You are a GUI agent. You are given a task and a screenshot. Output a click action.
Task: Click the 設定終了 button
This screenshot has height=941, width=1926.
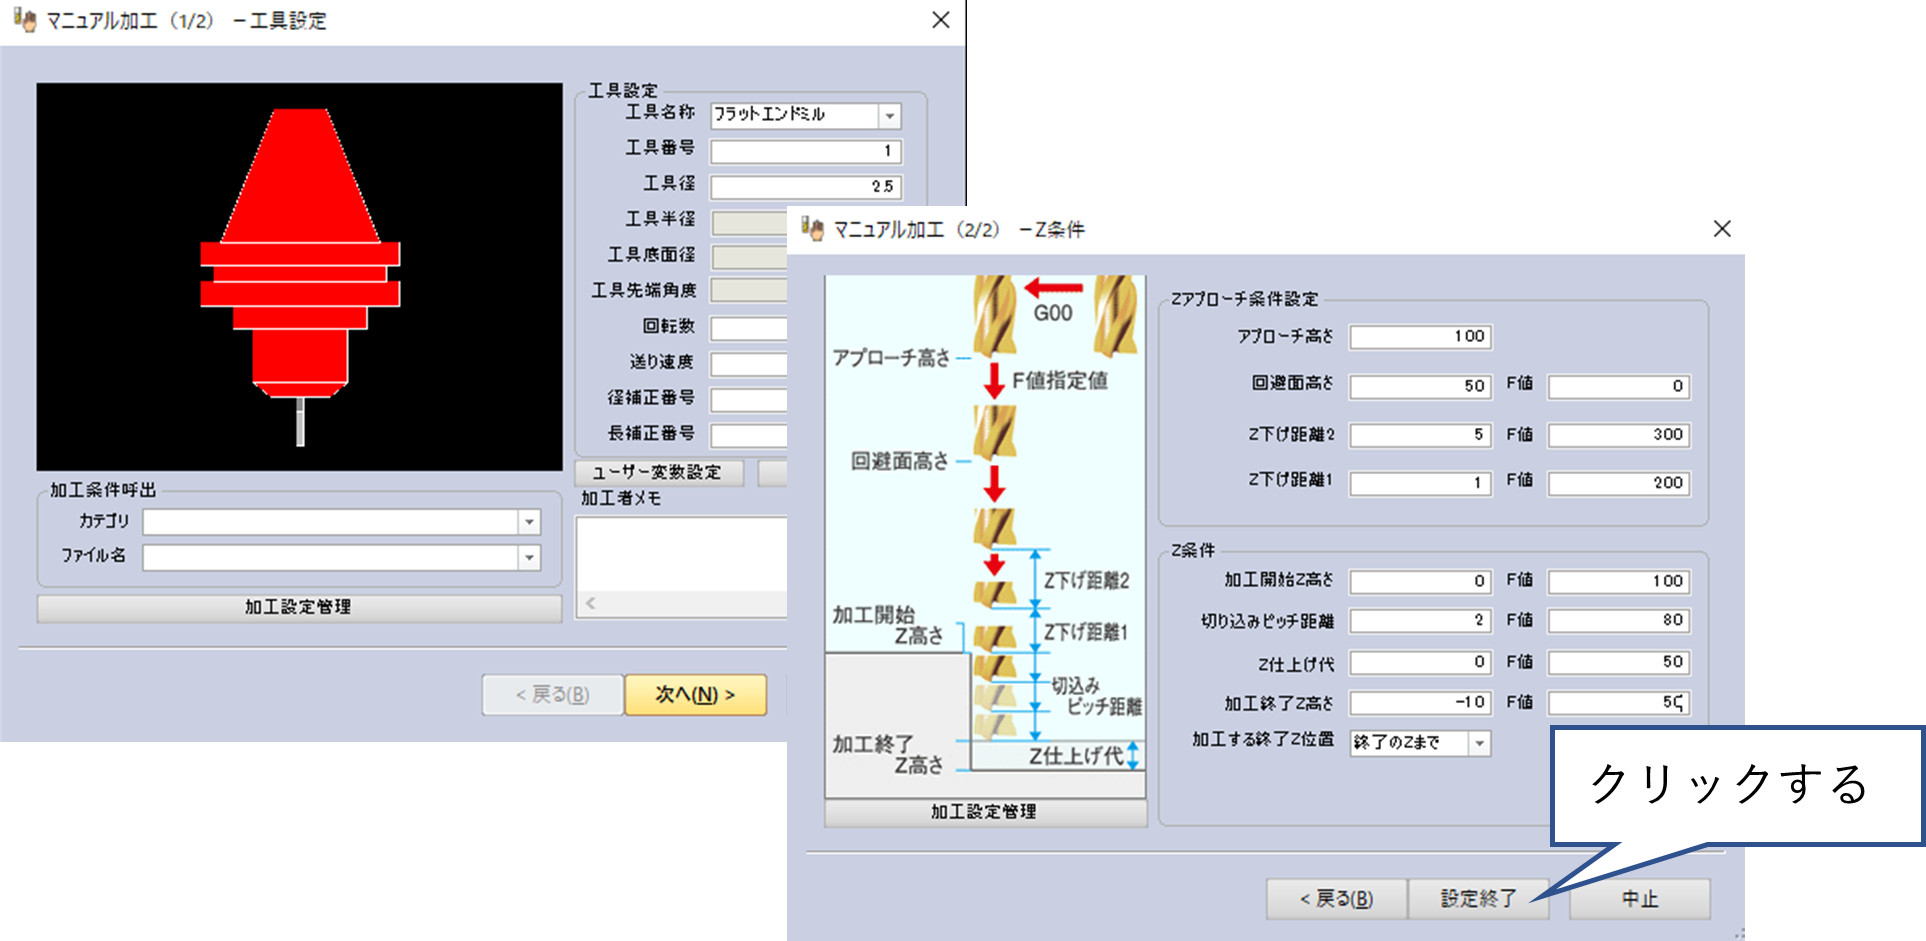(x=1478, y=899)
